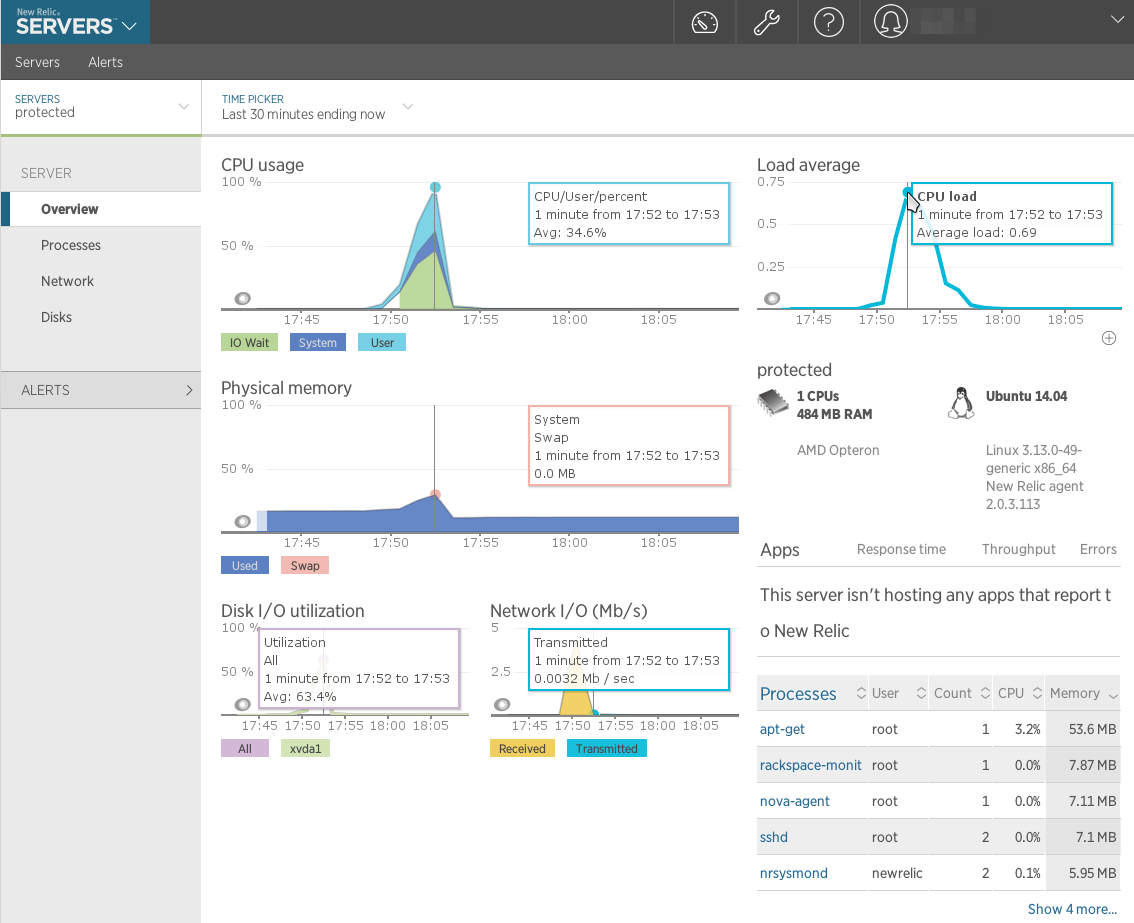The image size is (1134, 923).
Task: Toggle the IO Wait legend in CPU usage
Action: 249,343
